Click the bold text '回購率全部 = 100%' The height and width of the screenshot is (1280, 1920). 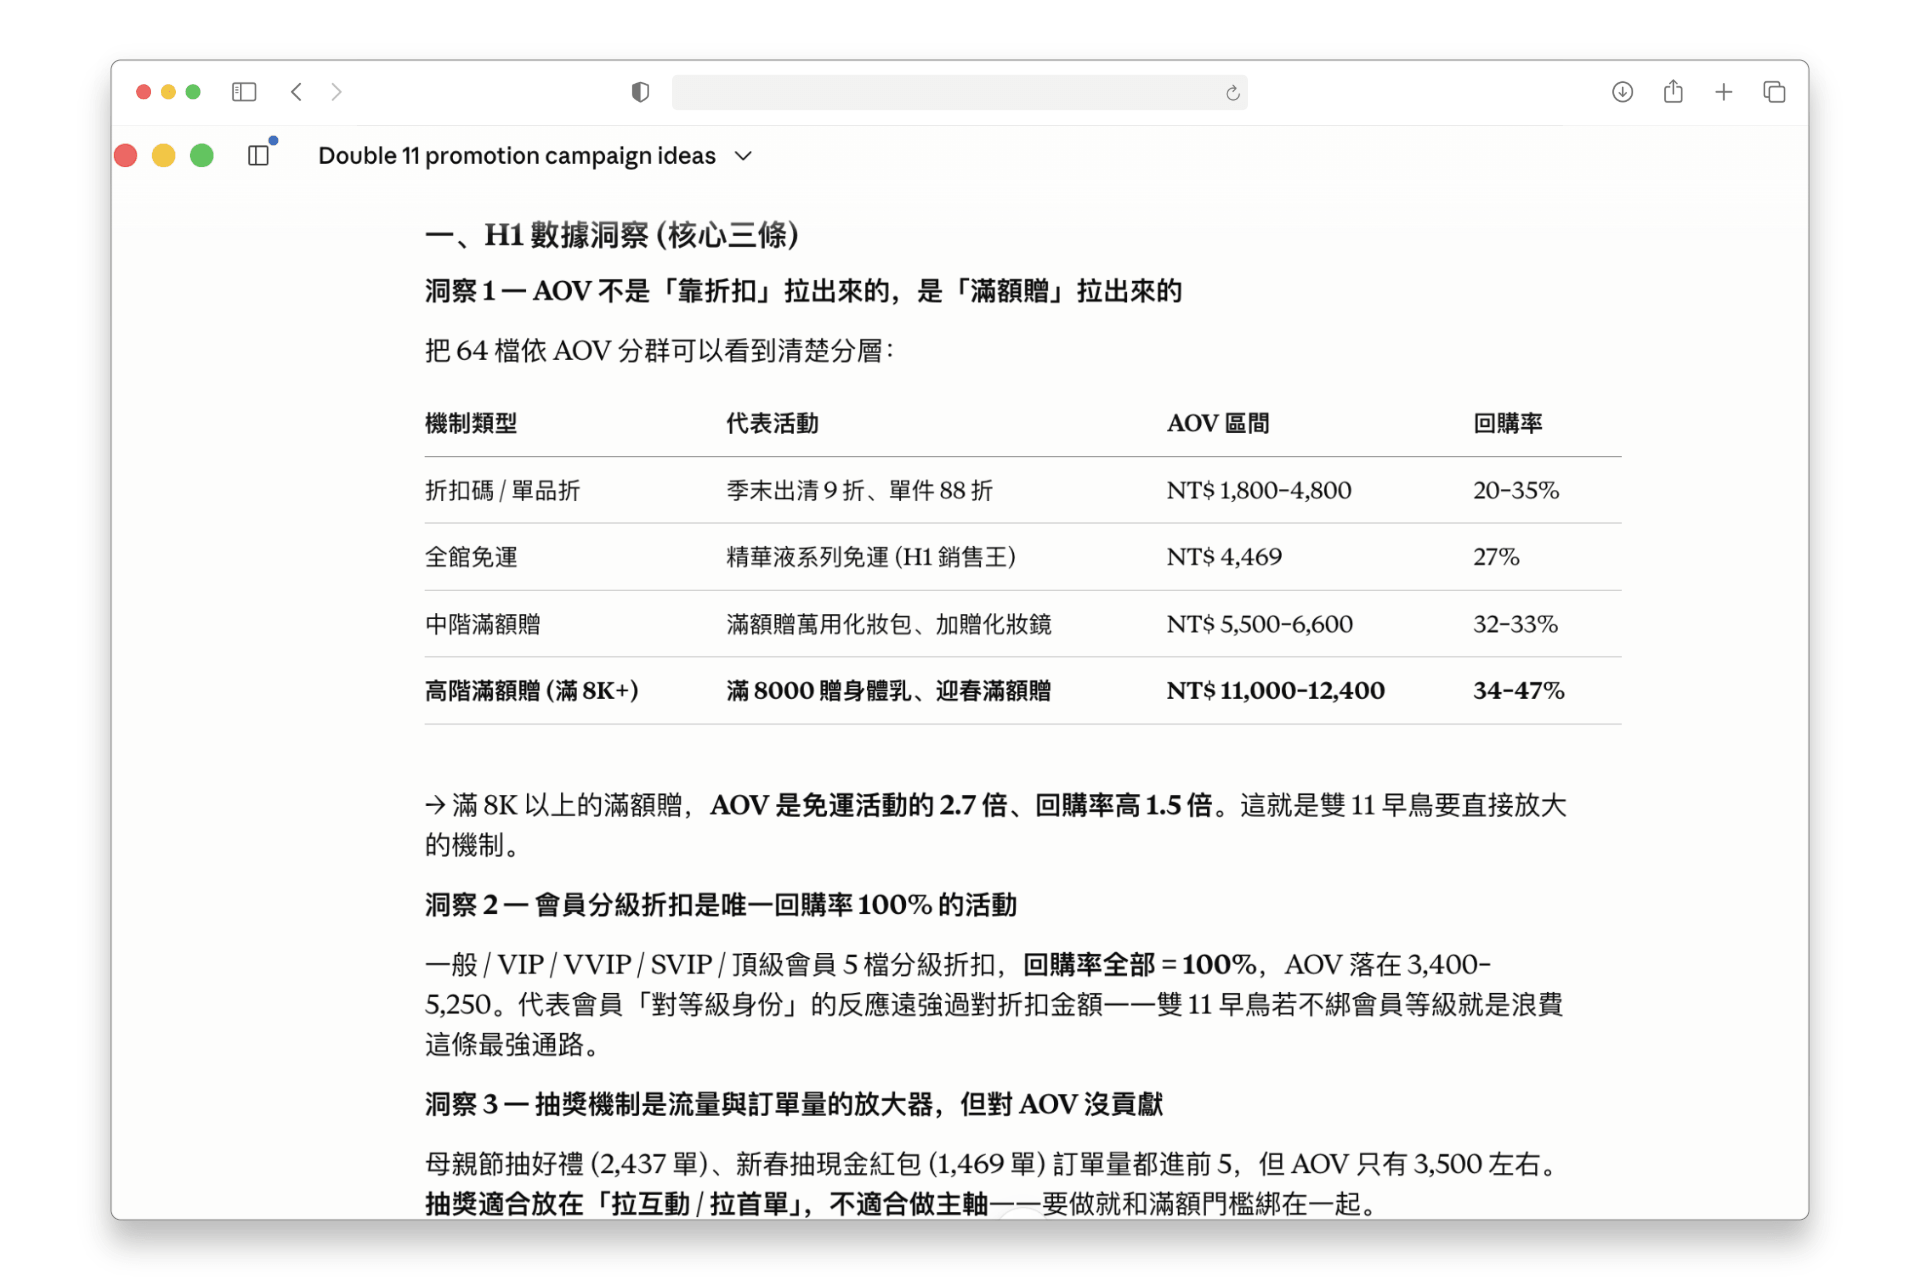pos(1140,964)
